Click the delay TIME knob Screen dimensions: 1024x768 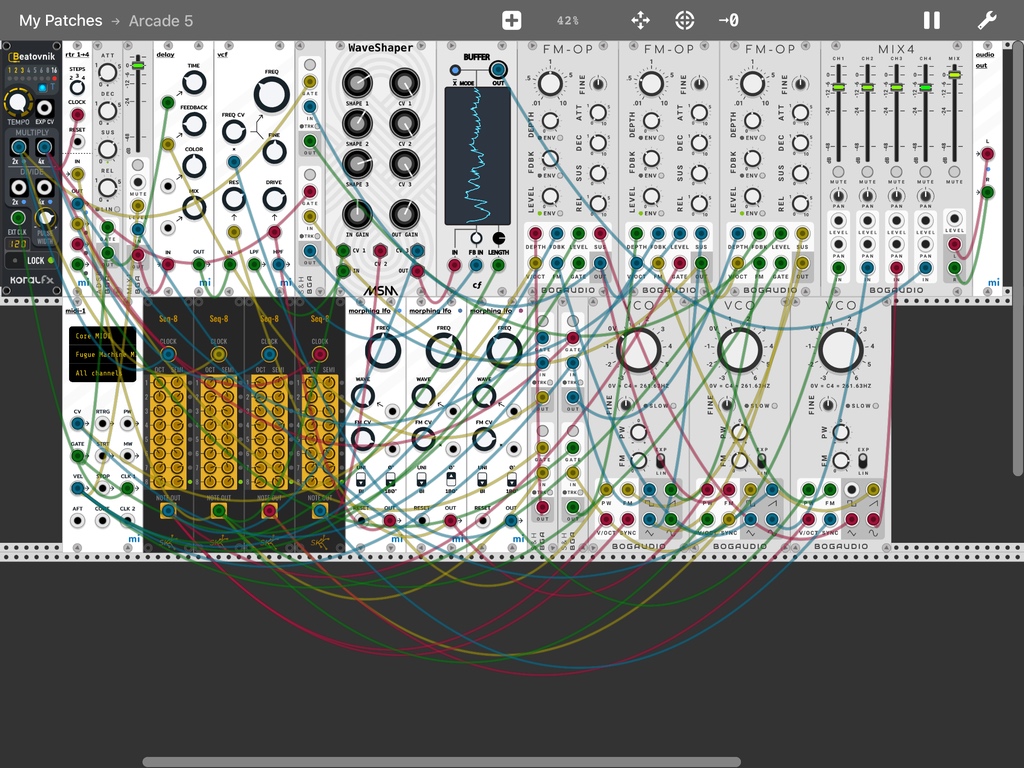pos(193,83)
